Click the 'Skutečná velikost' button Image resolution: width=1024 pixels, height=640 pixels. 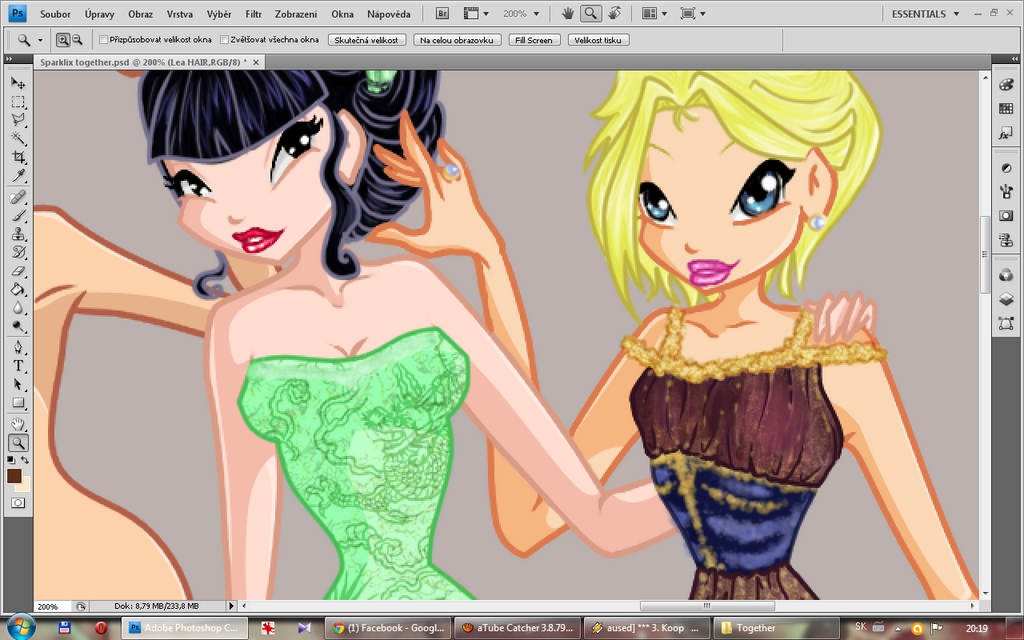pos(366,40)
